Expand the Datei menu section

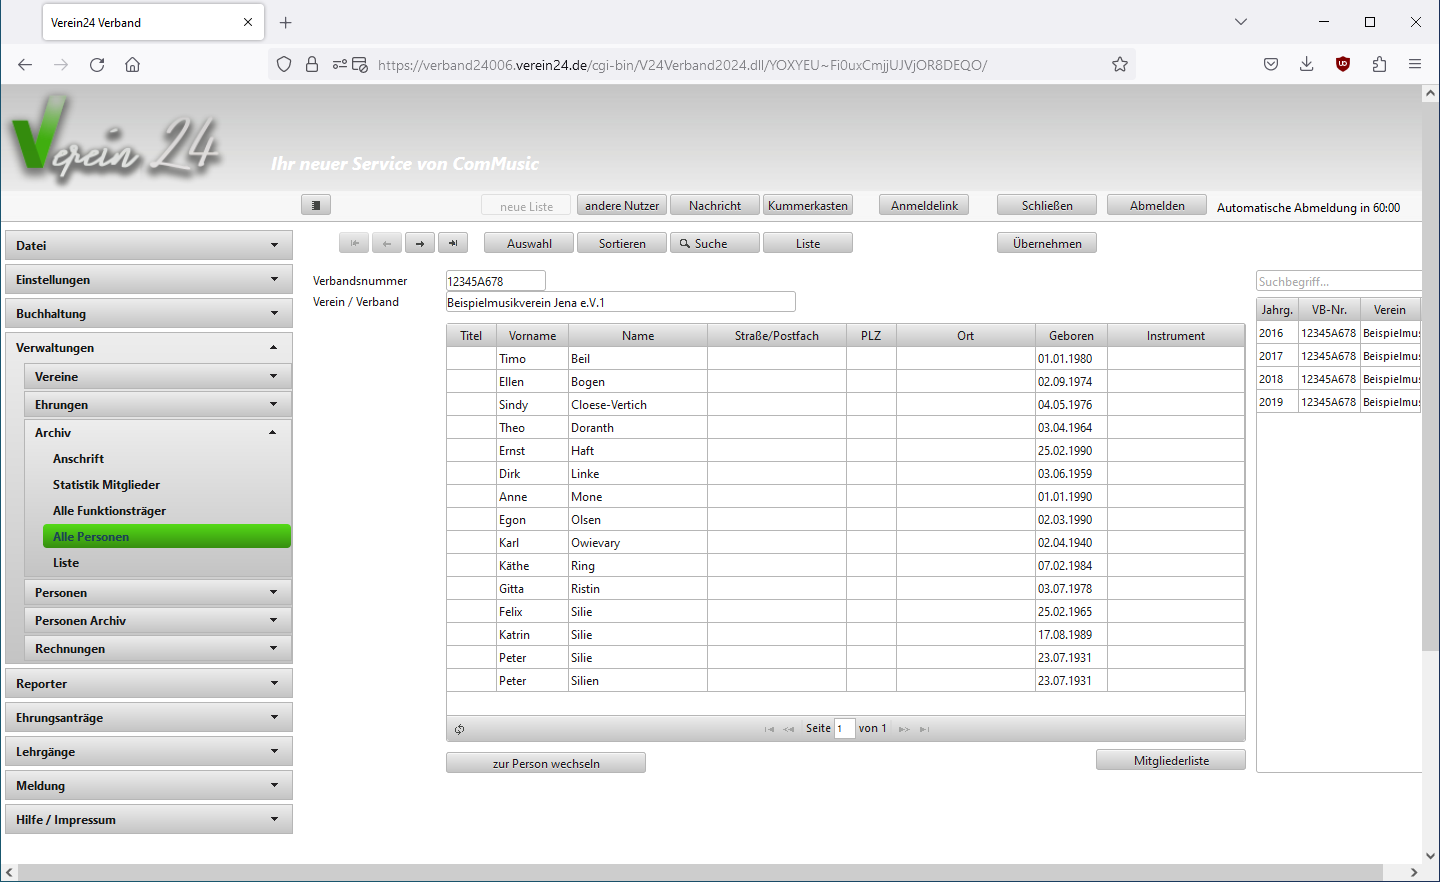tap(149, 245)
